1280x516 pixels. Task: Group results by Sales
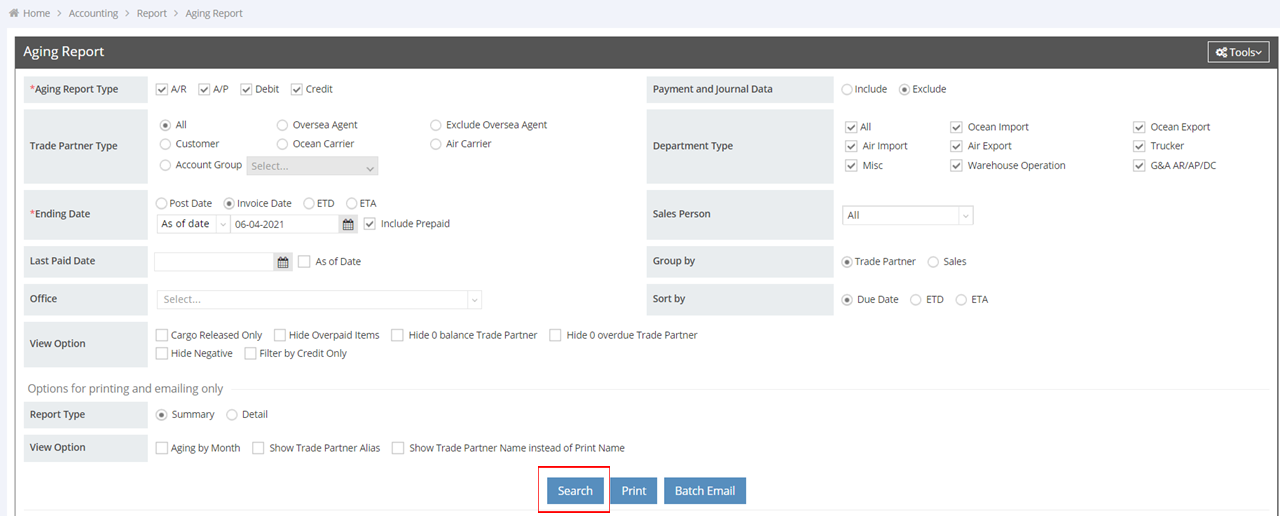coord(933,262)
